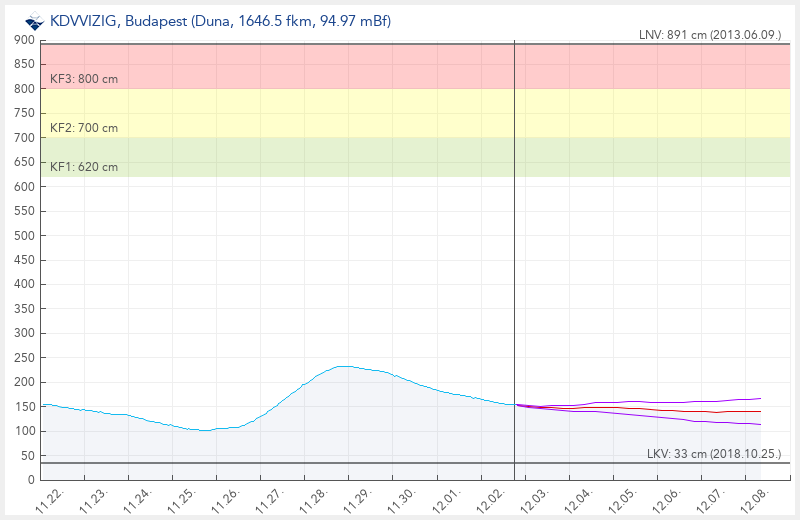Click the 900 value on the y-axis
The width and height of the screenshot is (800, 520).
[x=24, y=40]
